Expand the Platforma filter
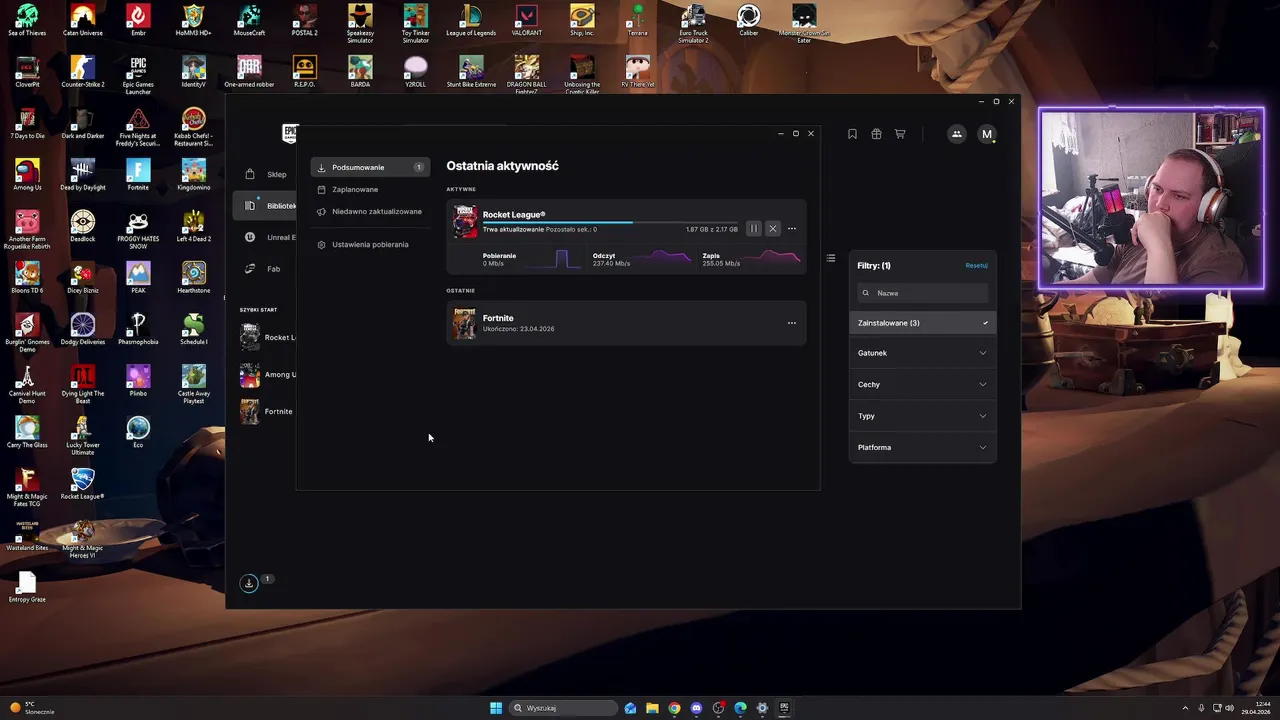Screen dimensions: 1280x720 point(923,447)
